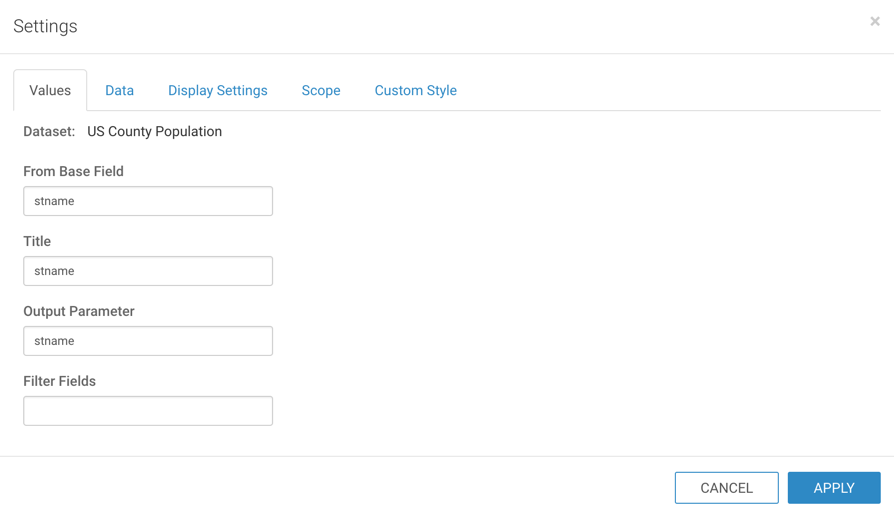Switch to the Data tab
Image resolution: width=894 pixels, height=519 pixels.
pos(119,90)
